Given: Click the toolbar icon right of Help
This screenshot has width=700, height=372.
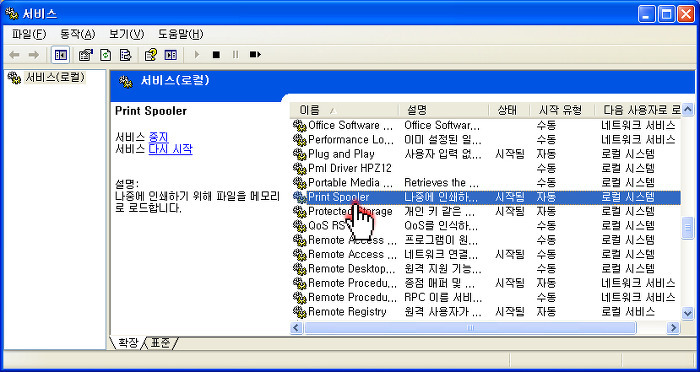Looking at the screenshot, I should pyautogui.click(x=171, y=55).
